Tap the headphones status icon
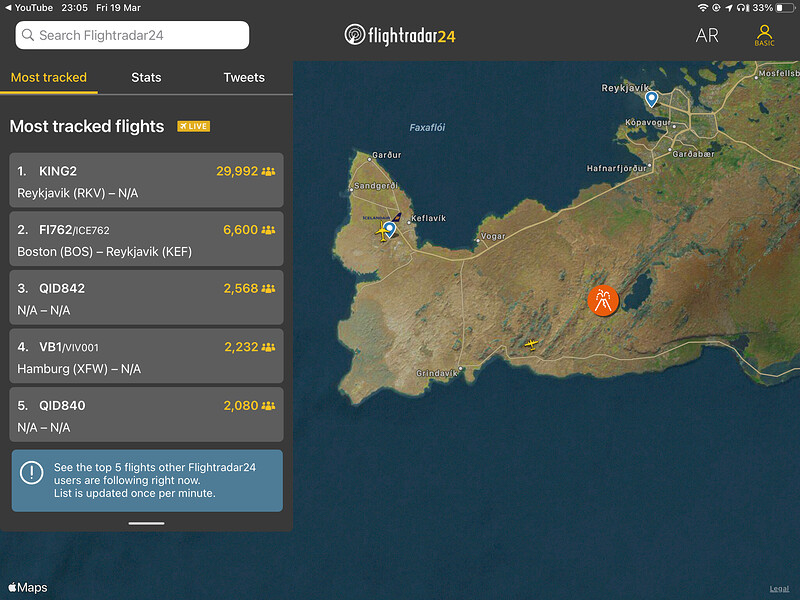 pos(743,8)
